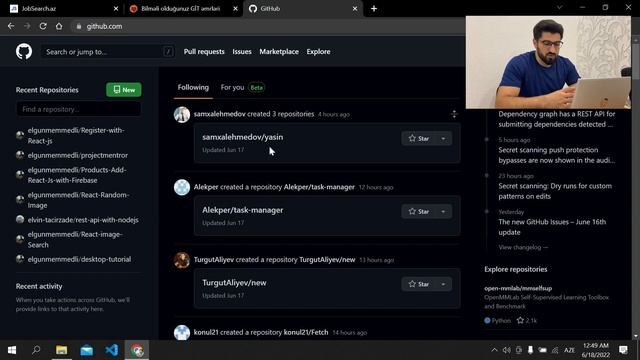
Task: Switch to the For you feed tab
Action: [242, 87]
